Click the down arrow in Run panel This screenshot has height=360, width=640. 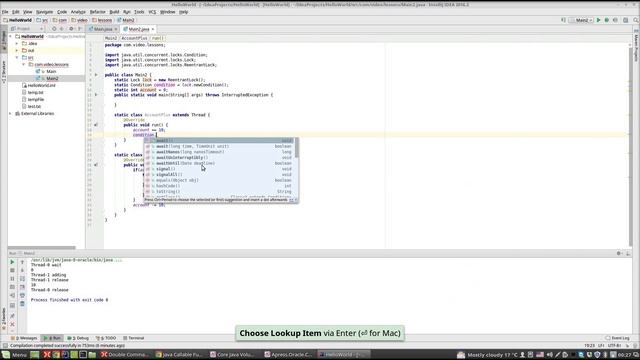[x=22, y=270]
